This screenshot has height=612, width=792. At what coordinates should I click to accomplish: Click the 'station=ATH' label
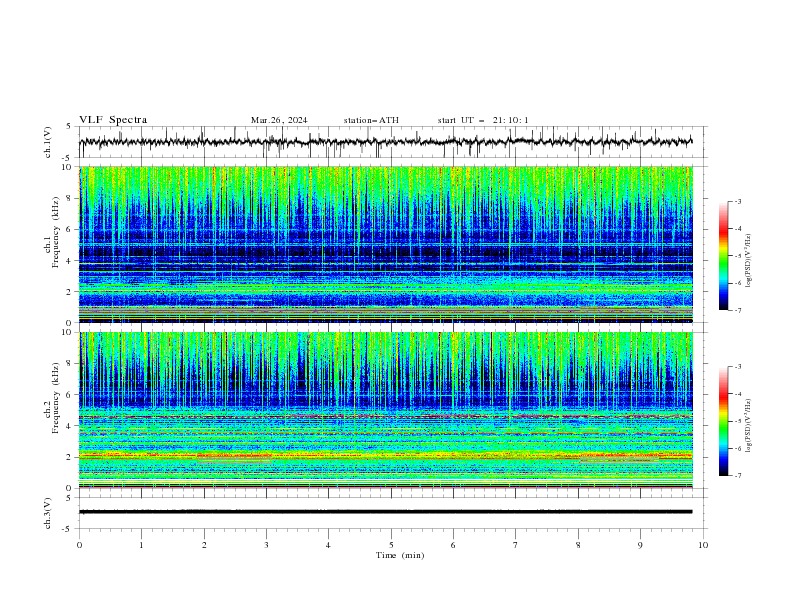371,120
